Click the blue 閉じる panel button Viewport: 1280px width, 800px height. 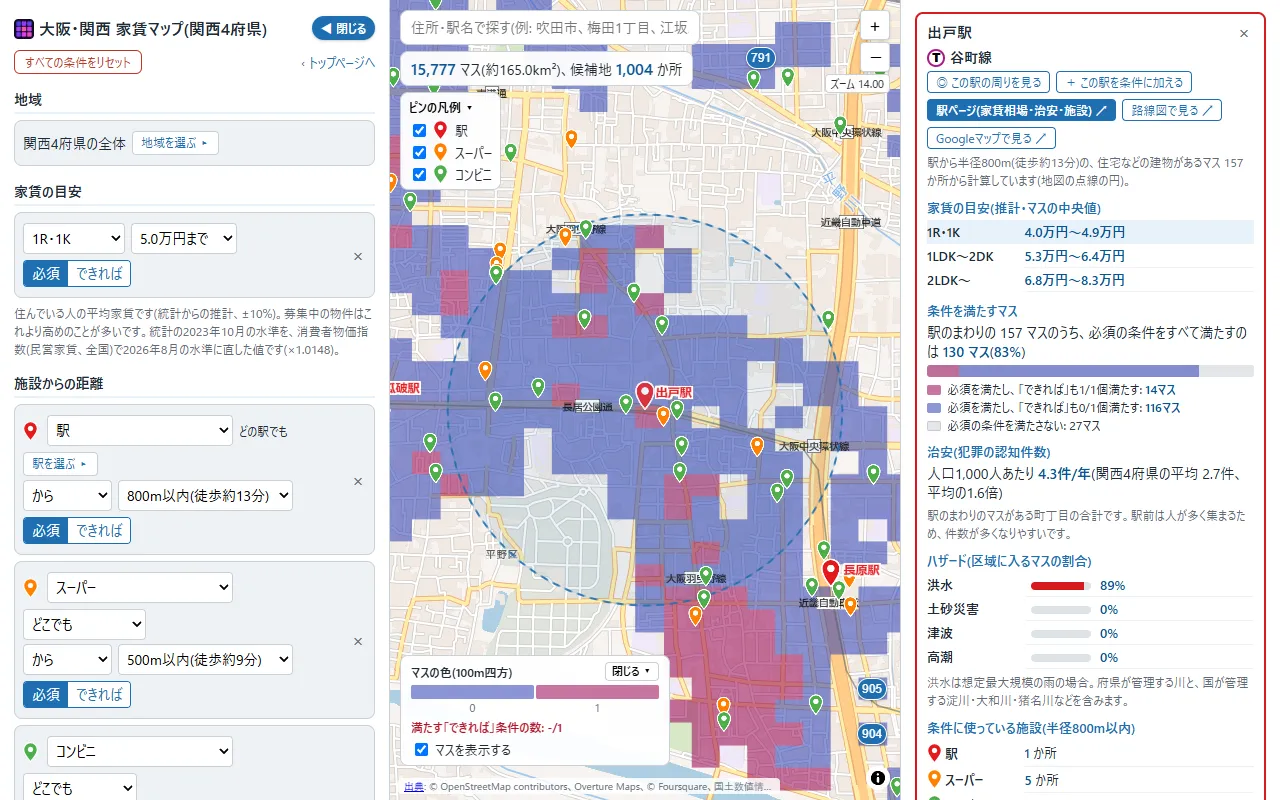click(343, 28)
